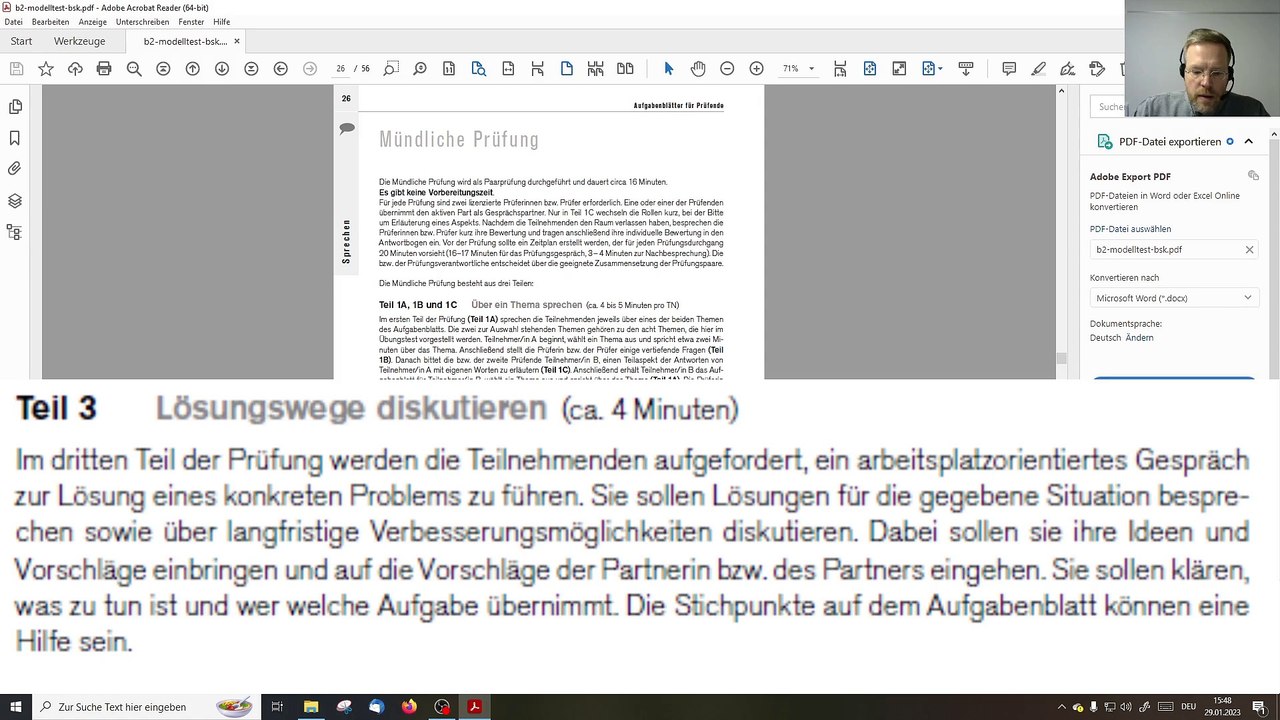This screenshot has width=1280, height=720.
Task: Open the Fenster menu
Action: (191, 22)
